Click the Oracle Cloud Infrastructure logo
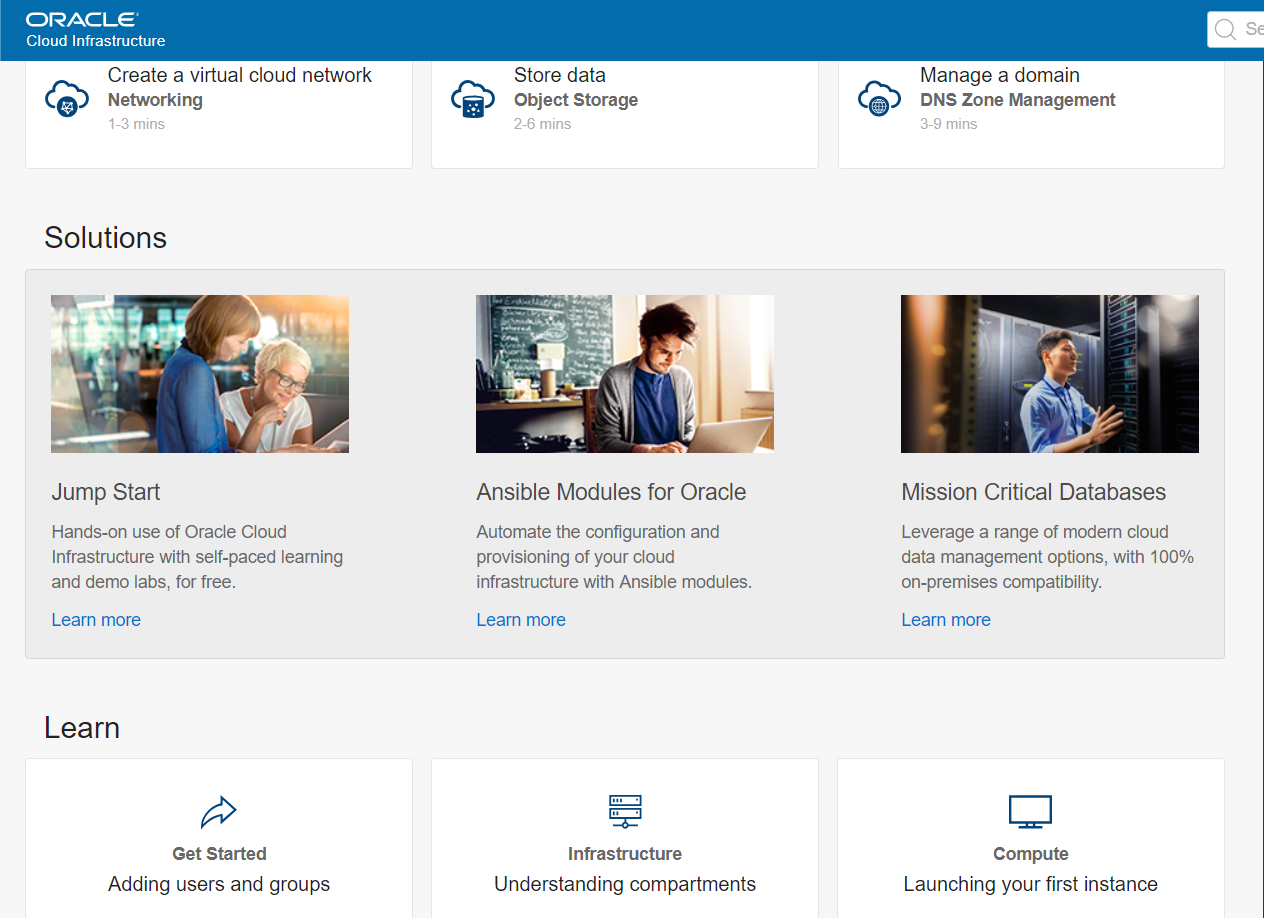 pyautogui.click(x=95, y=30)
